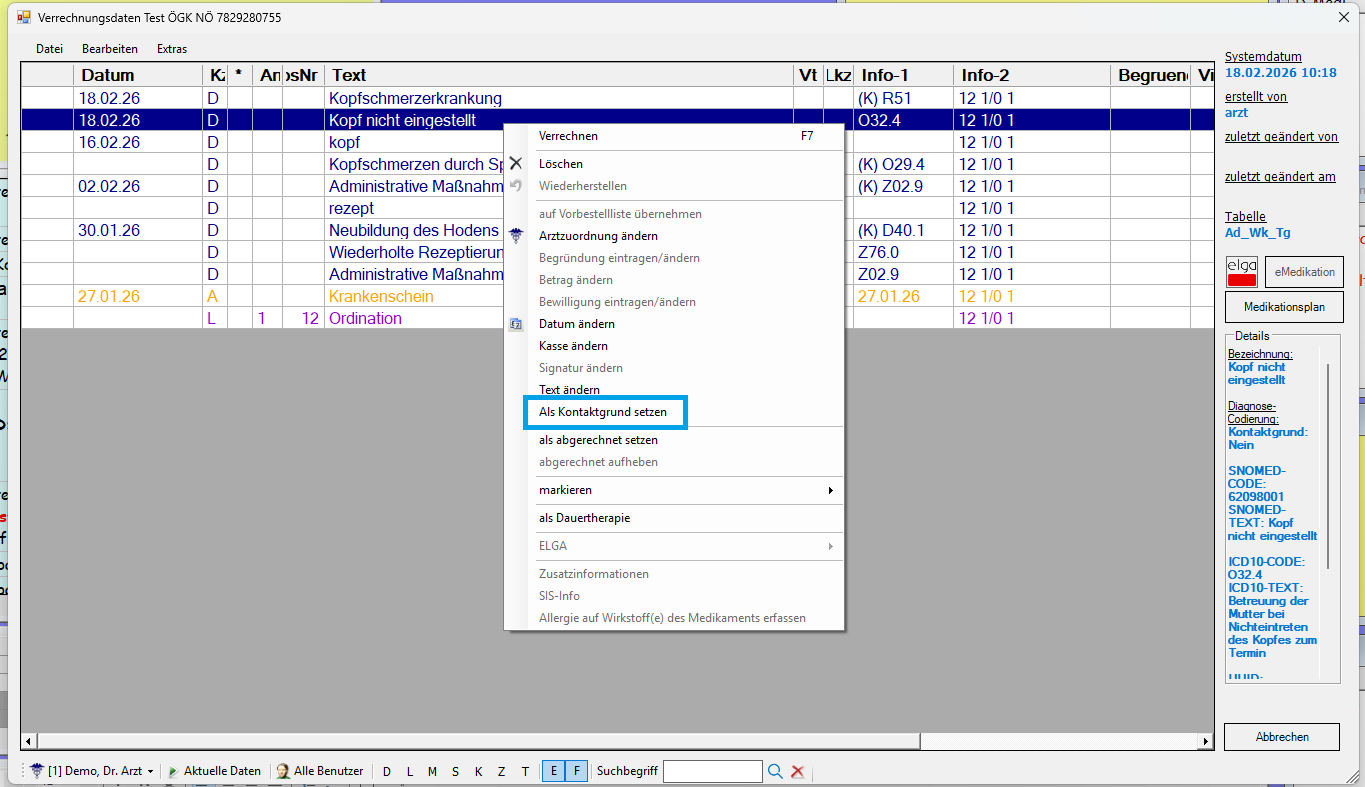Image resolution: width=1365 pixels, height=787 pixels.
Task: Open the Demo, Dr. Arzt doctor dropdown
Action: point(95,771)
